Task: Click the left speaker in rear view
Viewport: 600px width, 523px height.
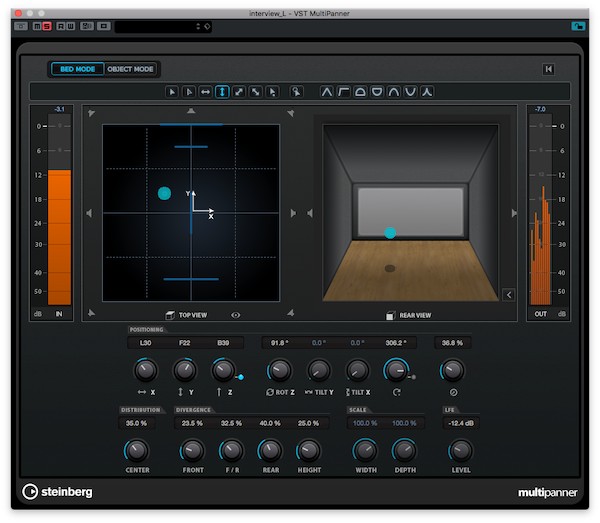Action: coord(310,213)
